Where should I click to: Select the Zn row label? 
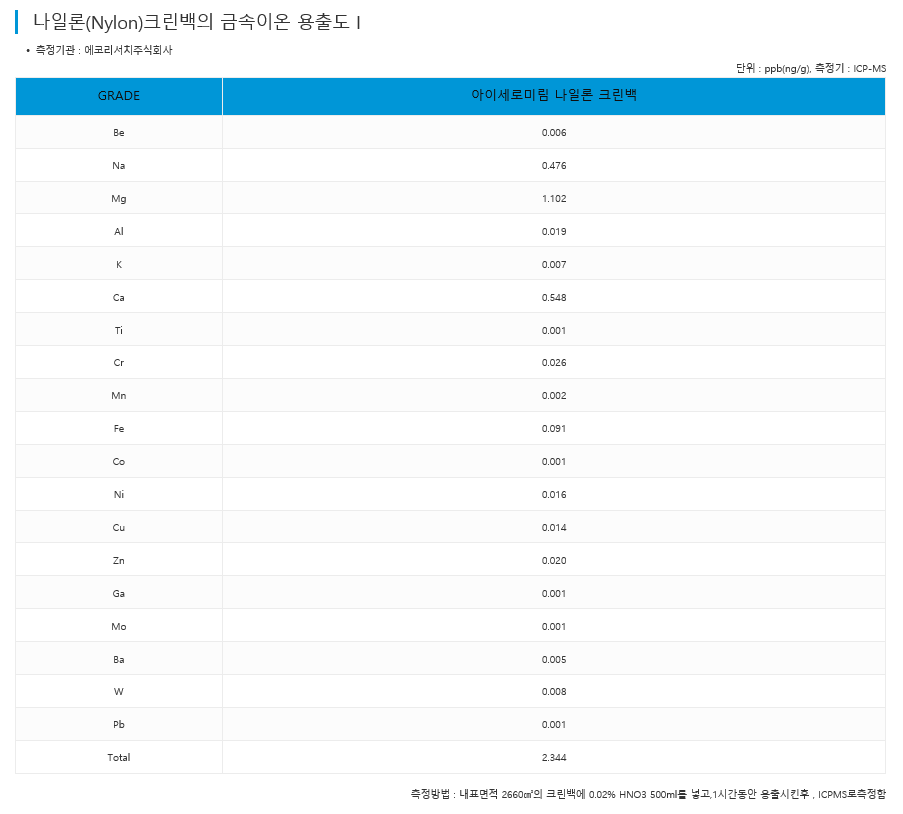[x=119, y=561]
